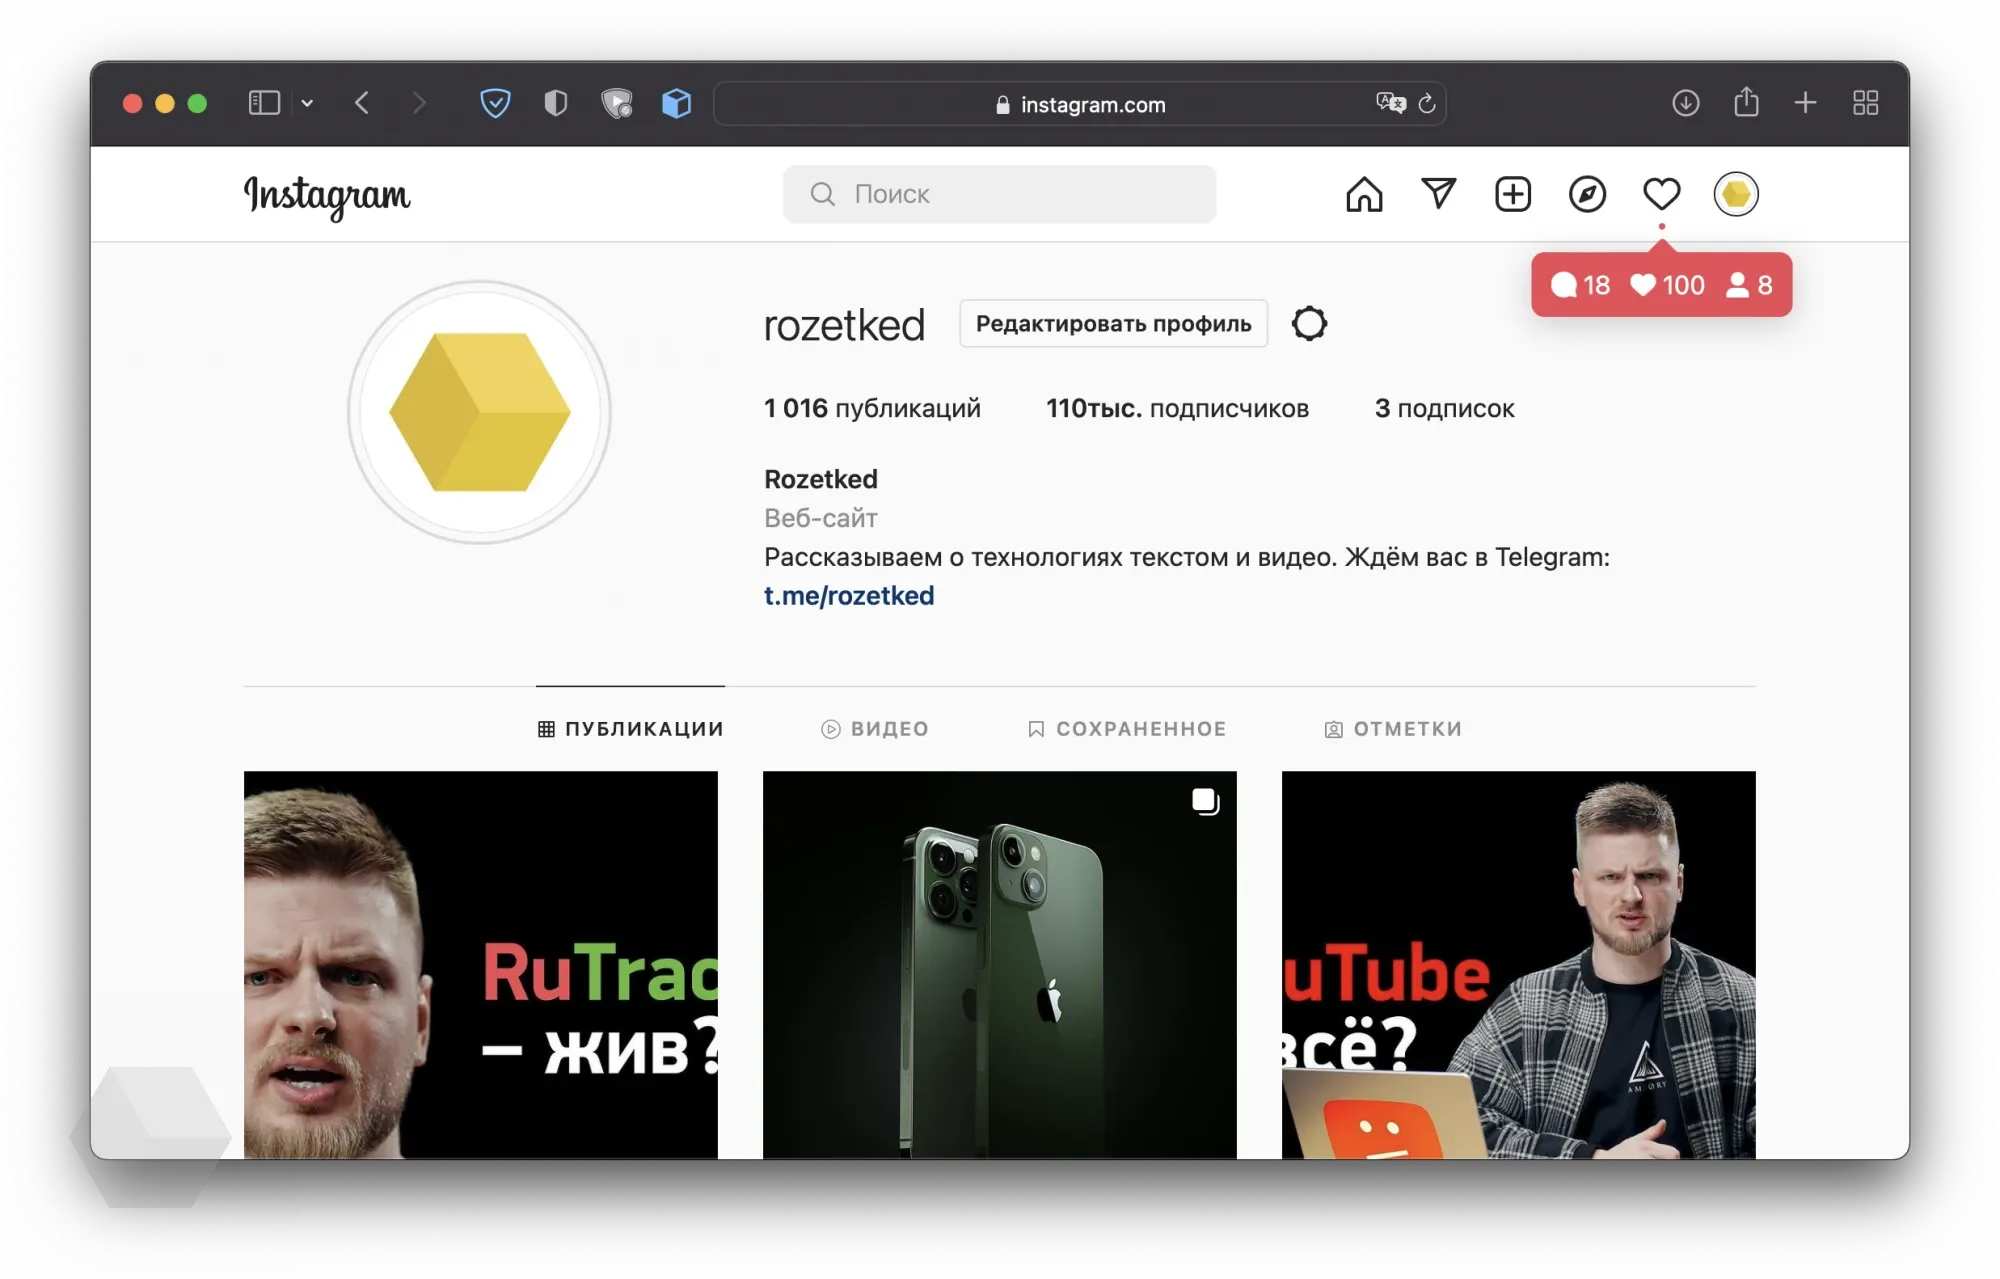This screenshot has width=2000, height=1279.
Task: Open the half-shaded privacy shield icon
Action: point(555,103)
